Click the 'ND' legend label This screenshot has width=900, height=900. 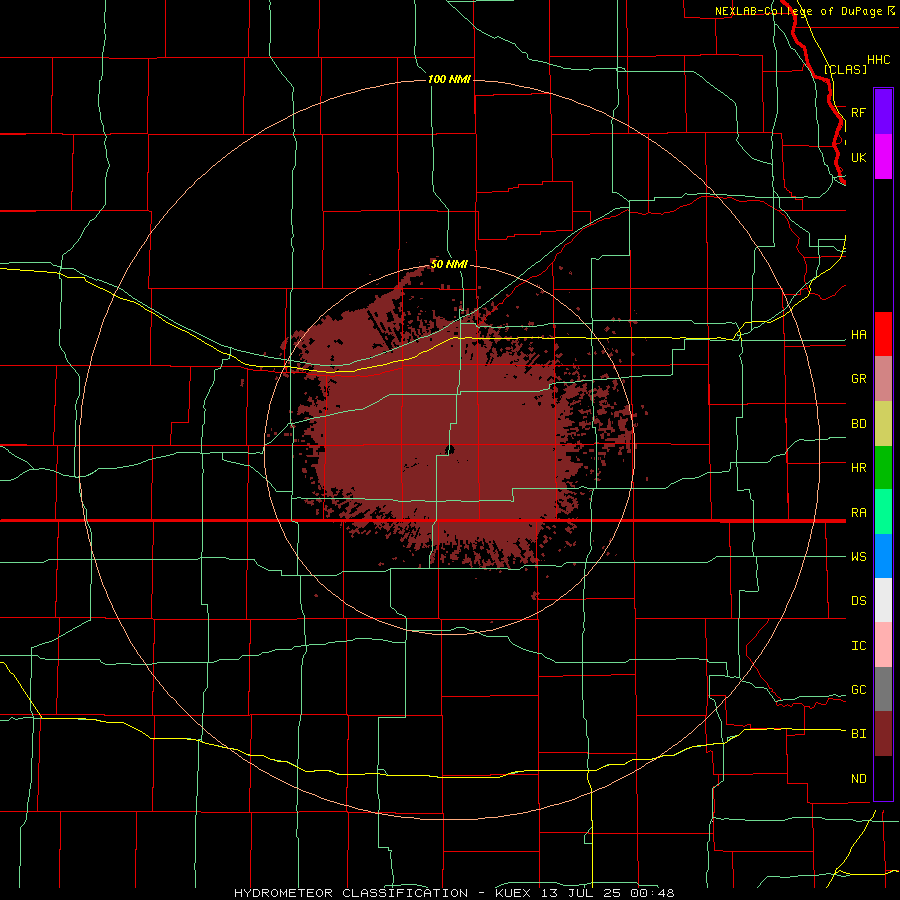click(859, 779)
